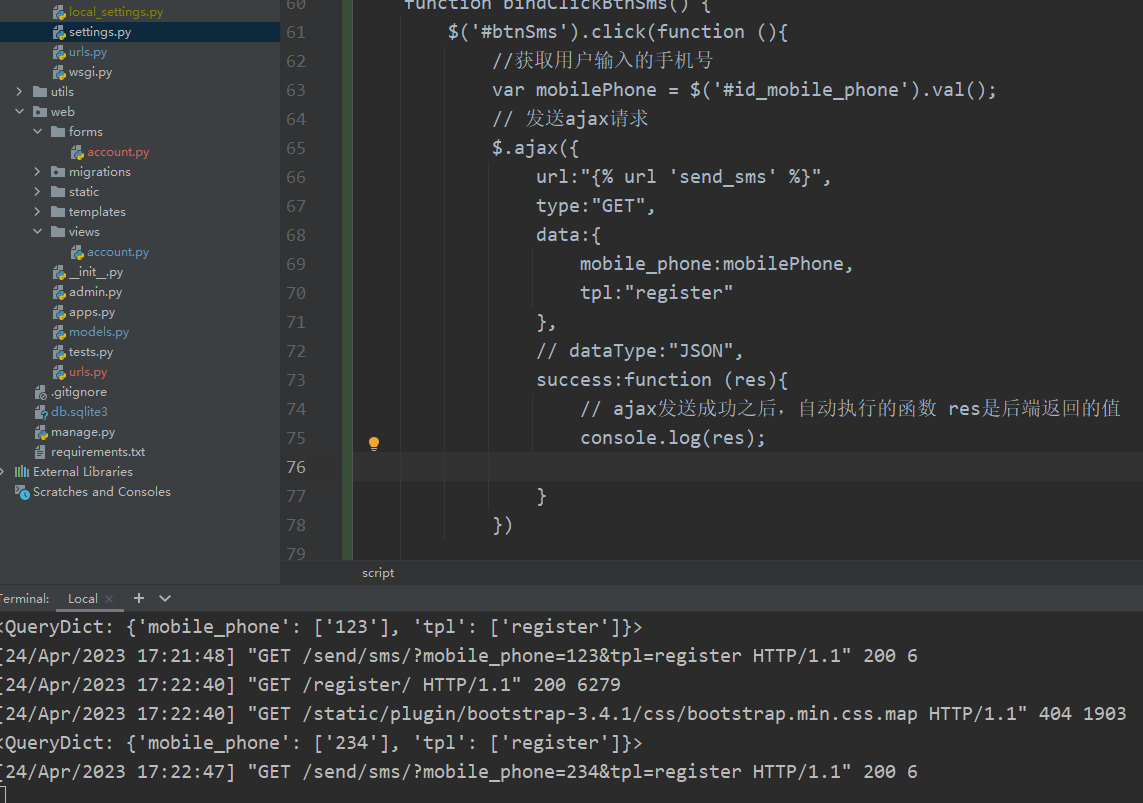The height and width of the screenshot is (803, 1143).
Task: Select the views folder label
Action: (x=84, y=232)
